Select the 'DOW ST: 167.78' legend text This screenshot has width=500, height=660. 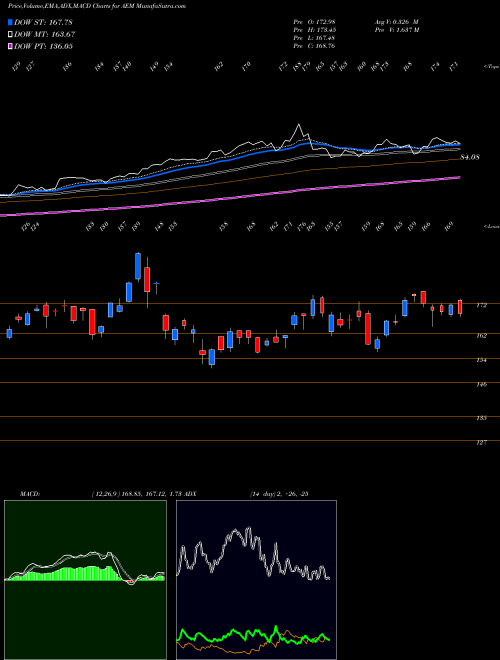(x=43, y=22)
